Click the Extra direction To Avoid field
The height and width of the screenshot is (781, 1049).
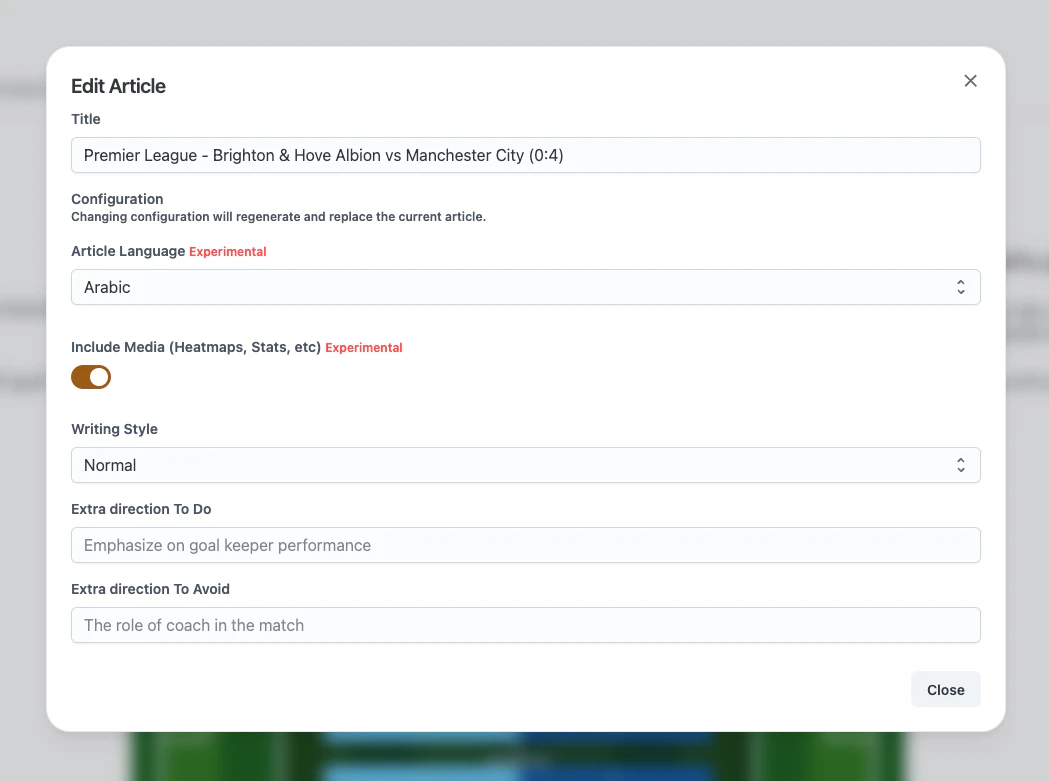coord(525,625)
